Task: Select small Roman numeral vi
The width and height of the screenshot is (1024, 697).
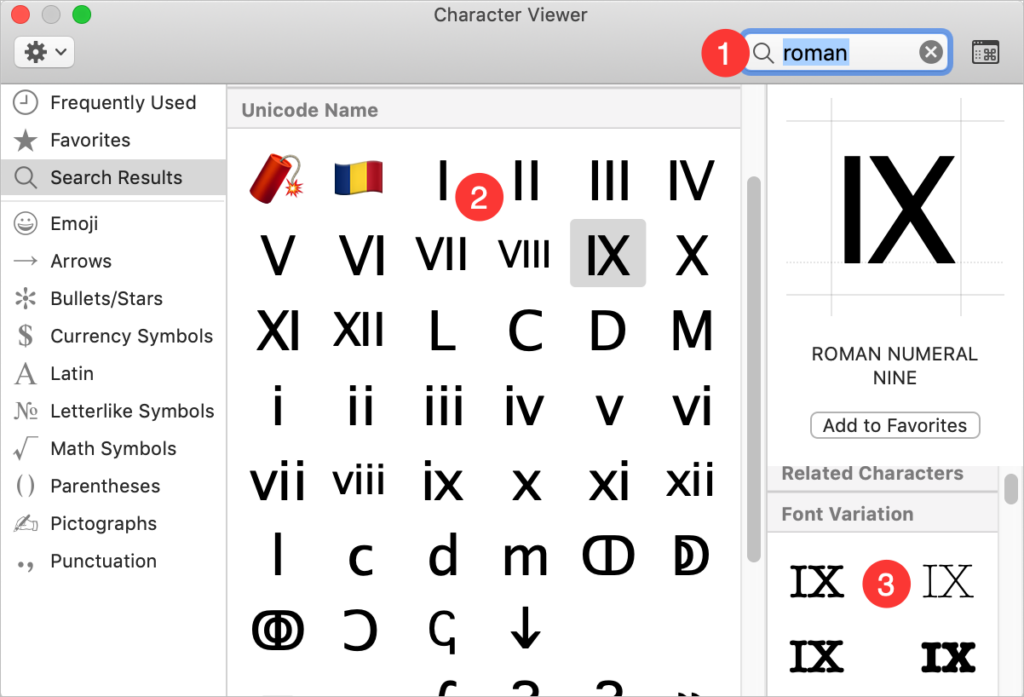Action: (692, 405)
